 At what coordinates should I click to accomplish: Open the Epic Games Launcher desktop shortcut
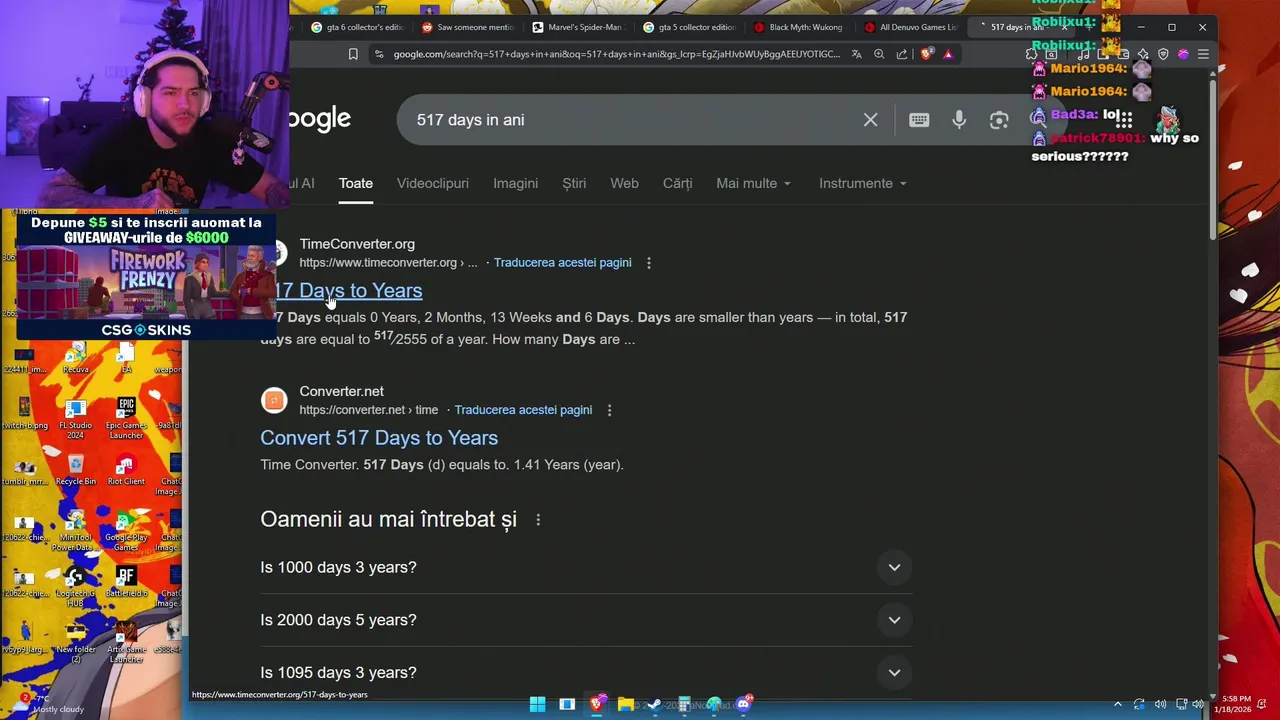point(126,418)
